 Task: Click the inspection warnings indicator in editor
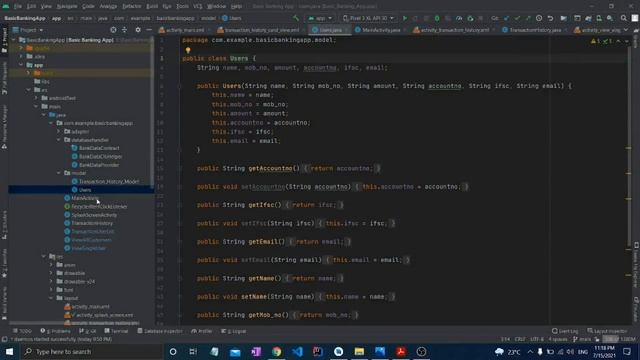point(602,41)
